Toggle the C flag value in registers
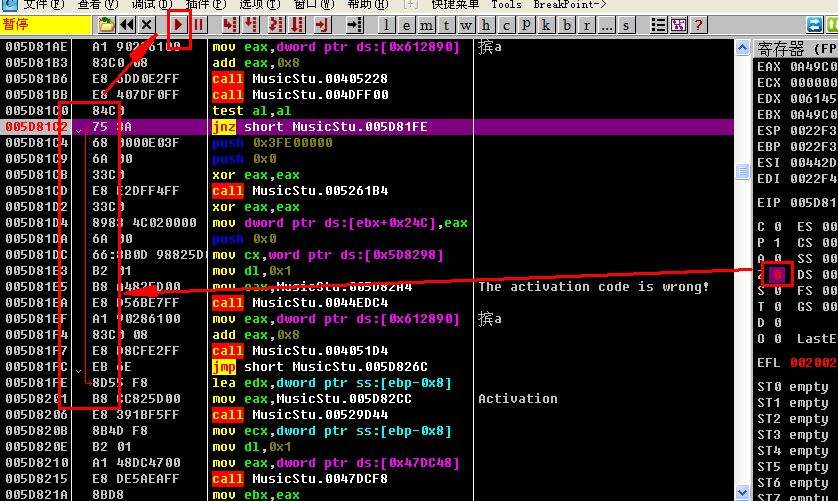Image resolution: width=838 pixels, height=501 pixels. [778, 227]
